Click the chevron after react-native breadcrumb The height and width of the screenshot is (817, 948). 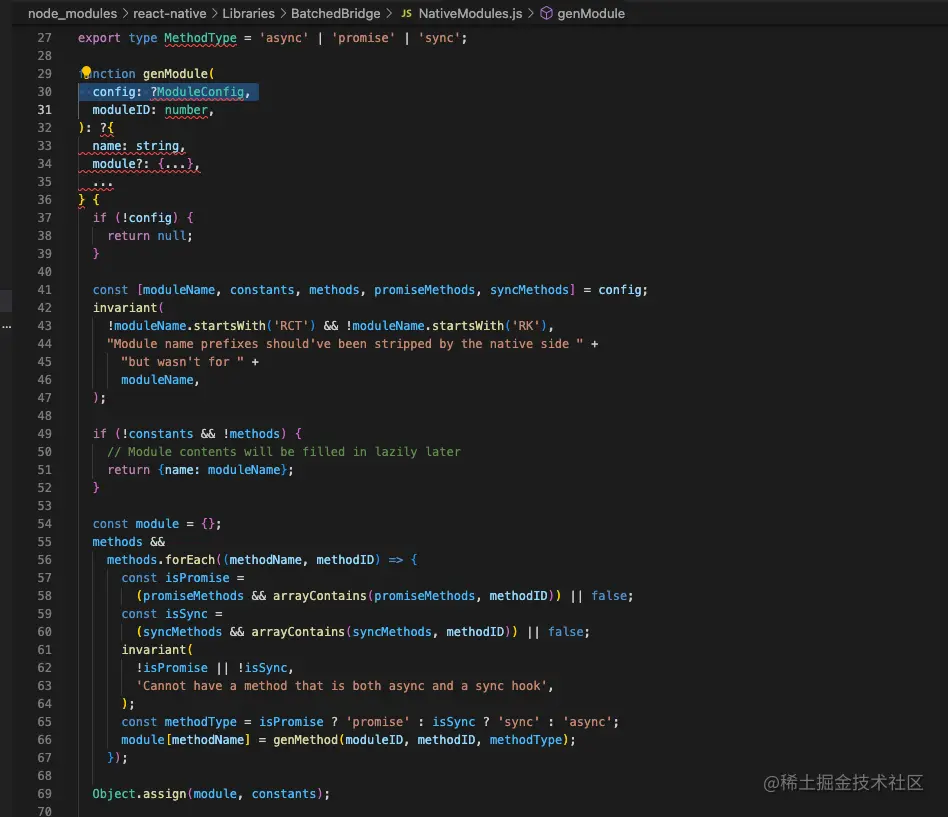(x=215, y=13)
